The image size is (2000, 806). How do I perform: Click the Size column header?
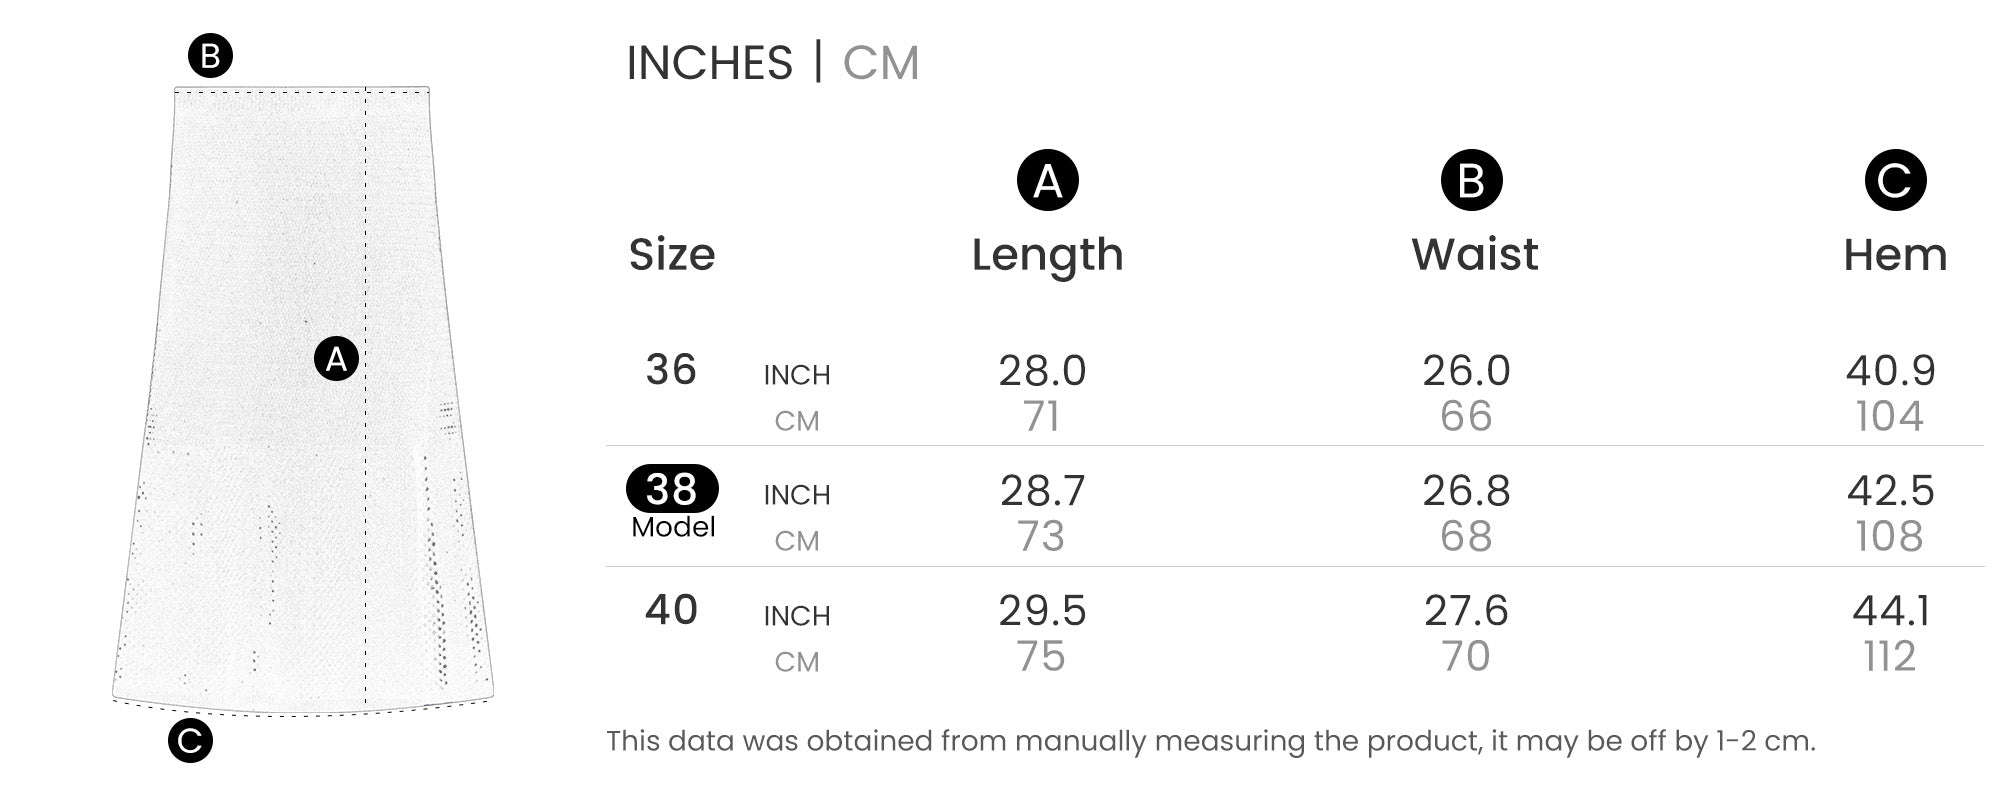(x=672, y=255)
